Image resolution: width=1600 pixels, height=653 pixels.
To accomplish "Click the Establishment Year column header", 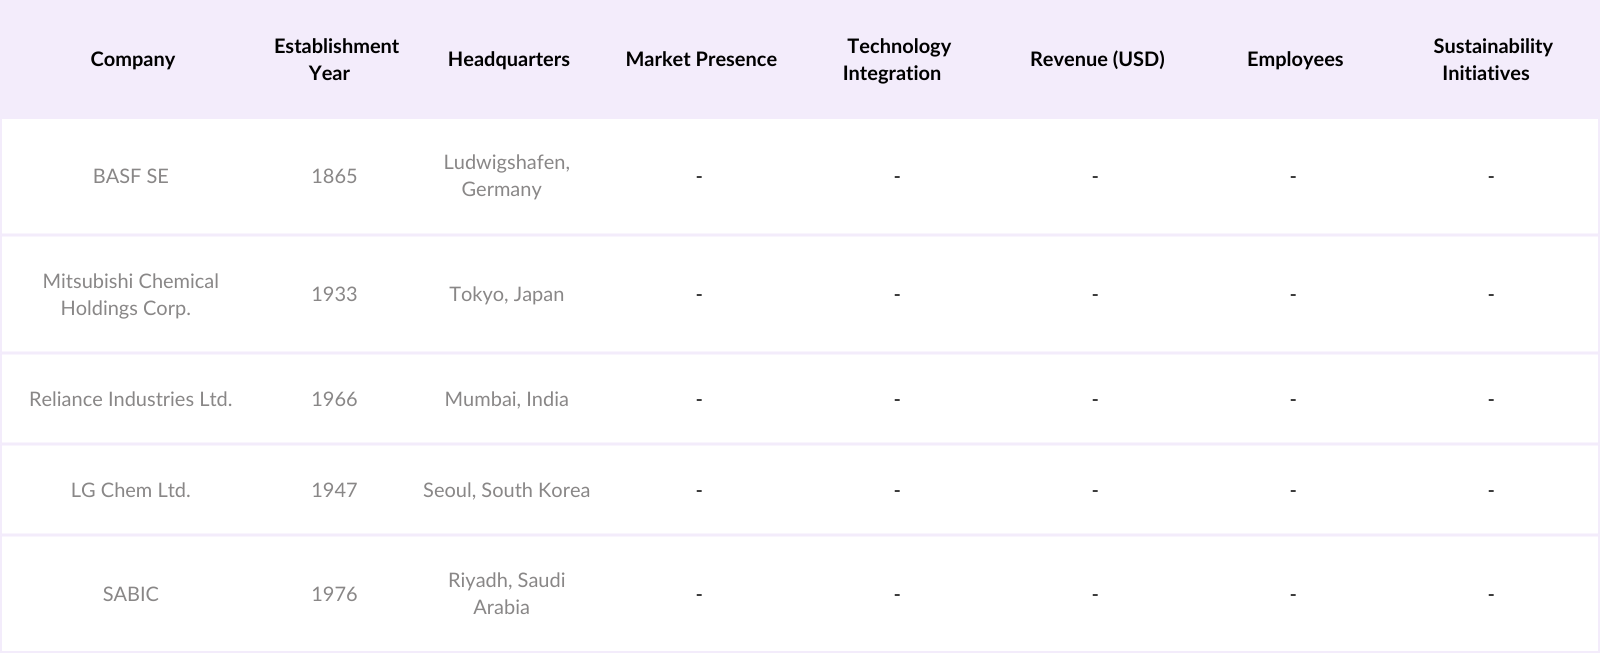I will (x=336, y=59).
